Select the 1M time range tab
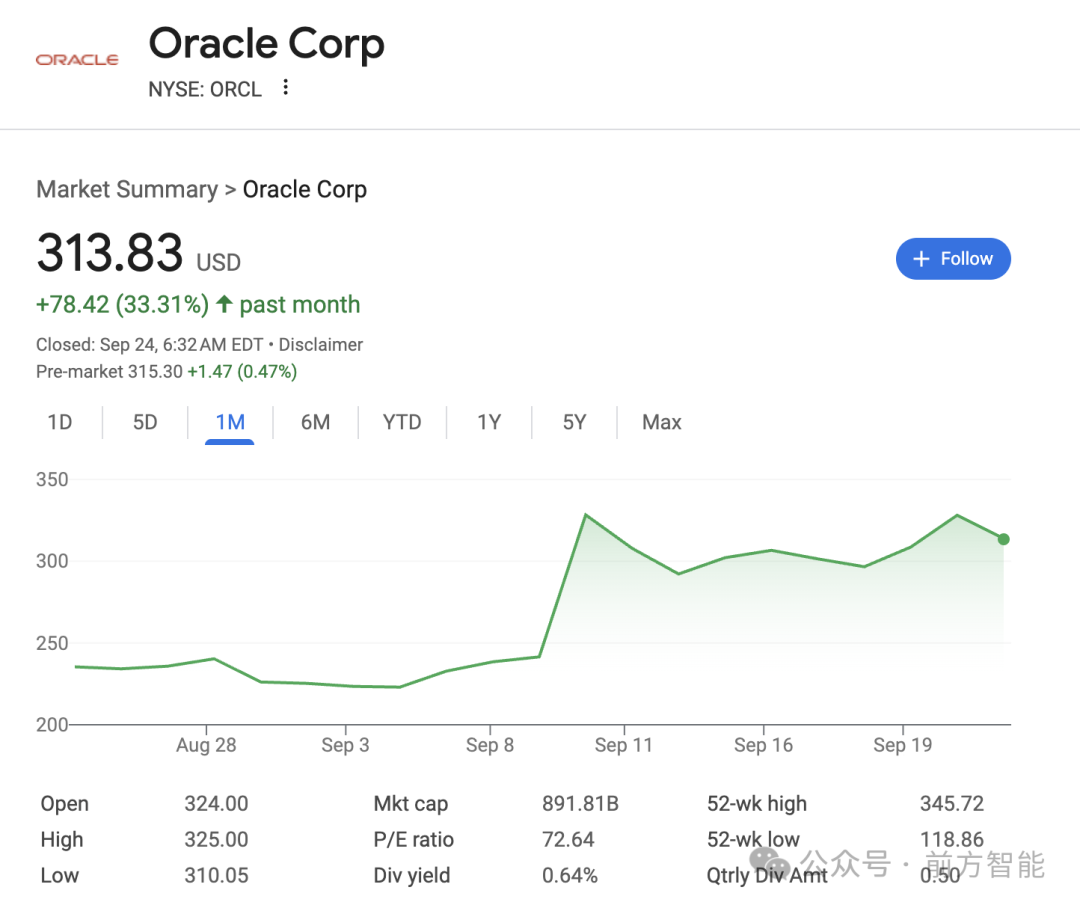Screen dimensions: 1080x908 pos(230,422)
